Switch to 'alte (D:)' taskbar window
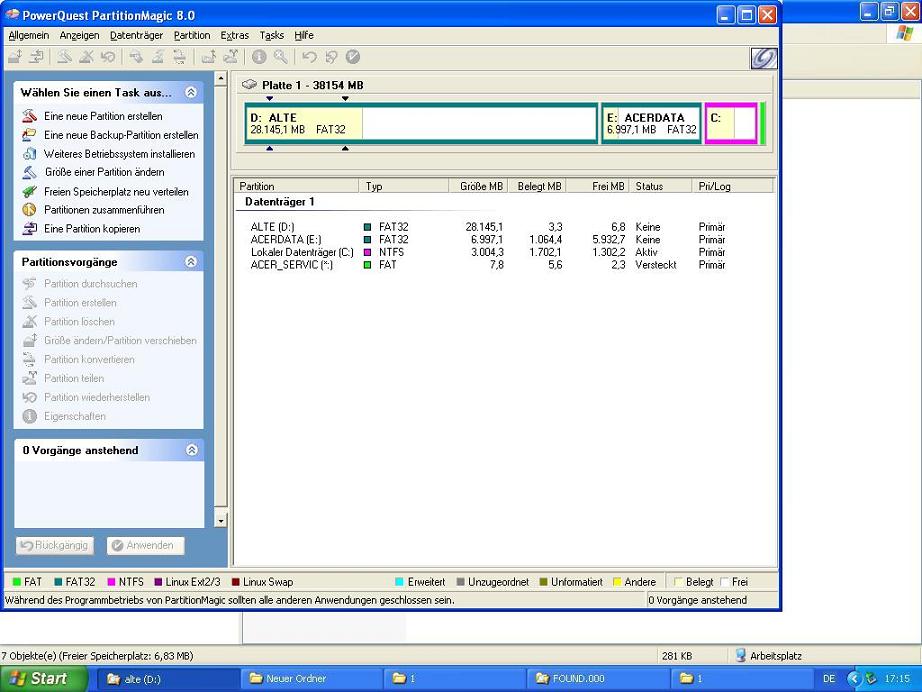 [167, 678]
